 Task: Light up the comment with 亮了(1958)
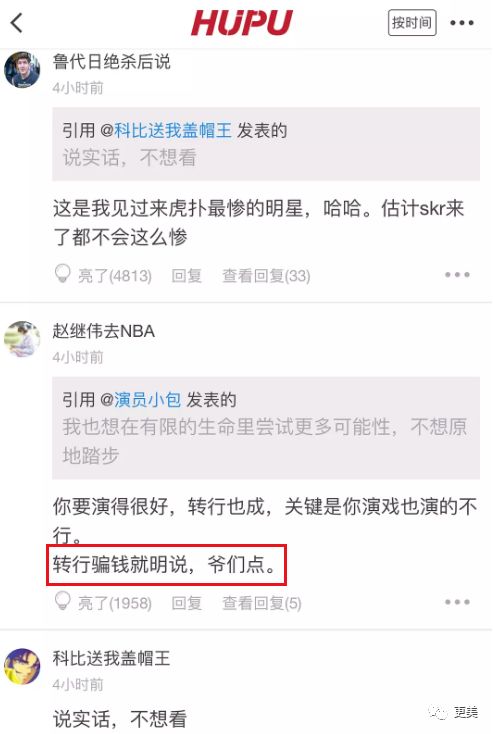[x=103, y=602]
